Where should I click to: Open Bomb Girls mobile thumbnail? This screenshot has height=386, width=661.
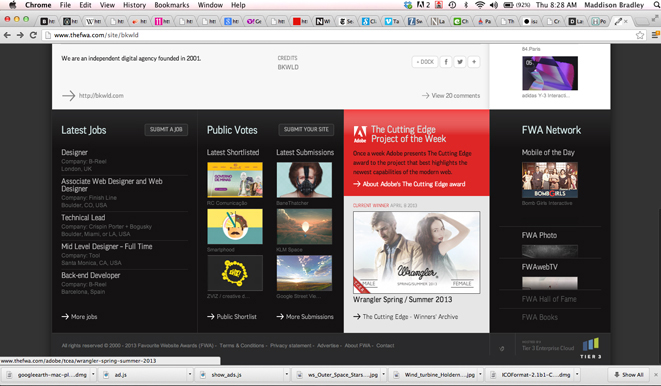(x=550, y=180)
